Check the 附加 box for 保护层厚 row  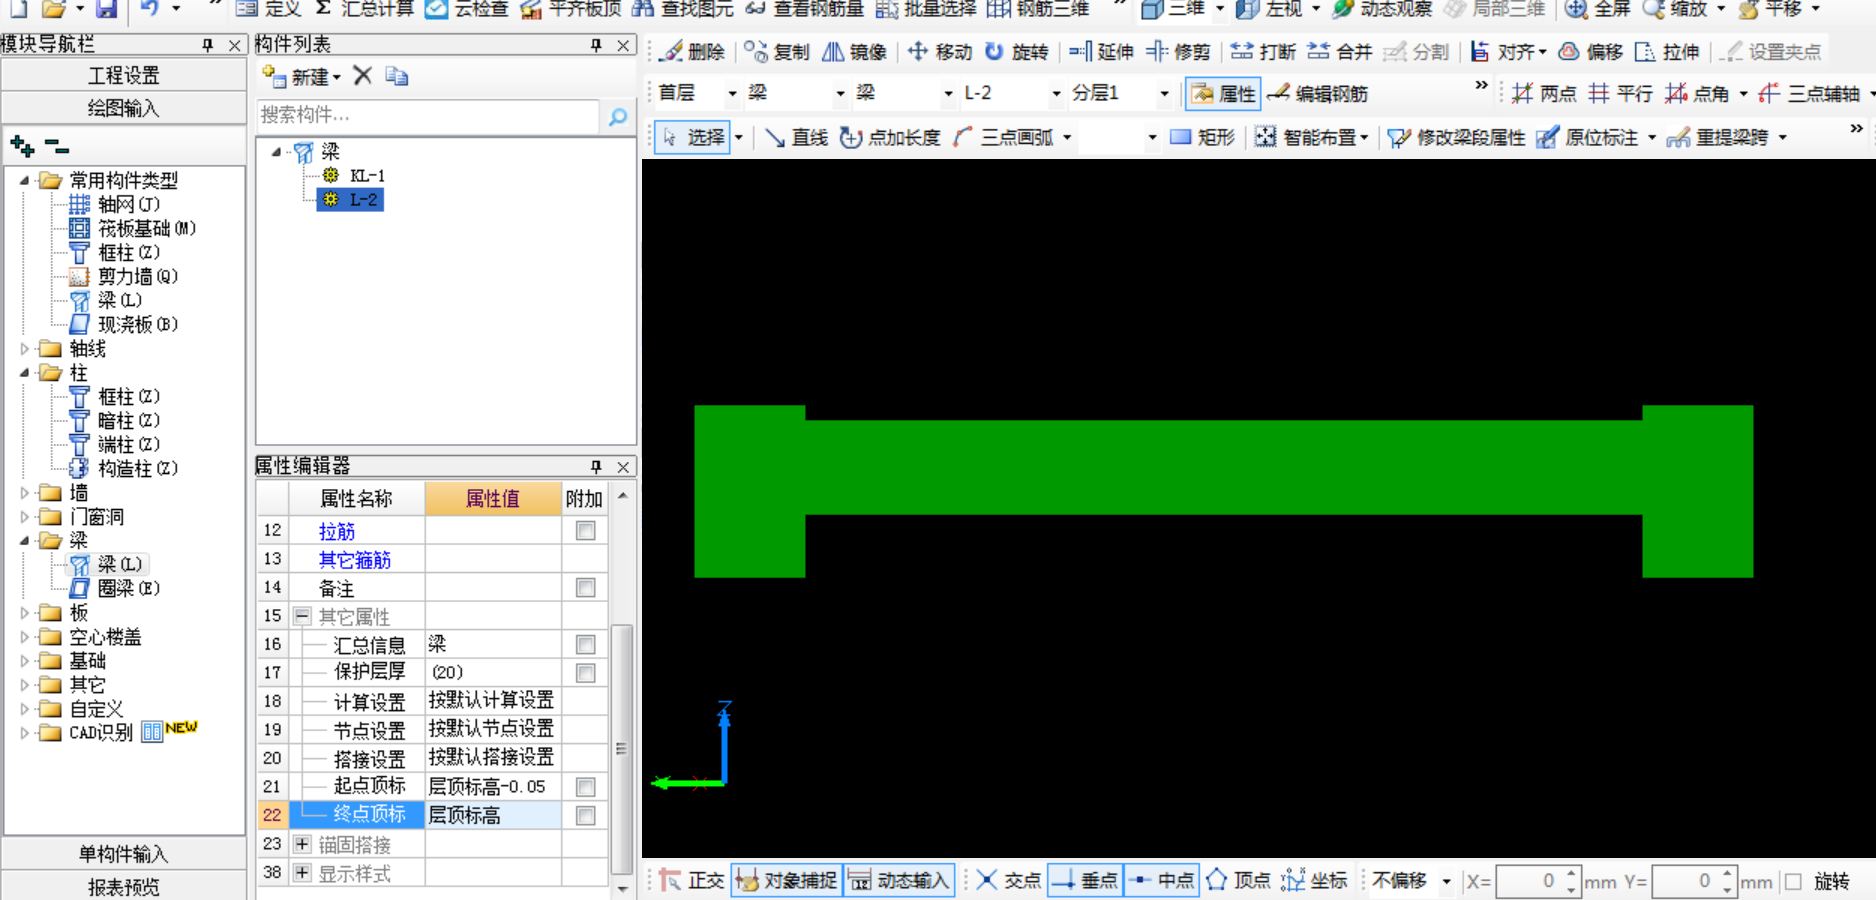586,673
